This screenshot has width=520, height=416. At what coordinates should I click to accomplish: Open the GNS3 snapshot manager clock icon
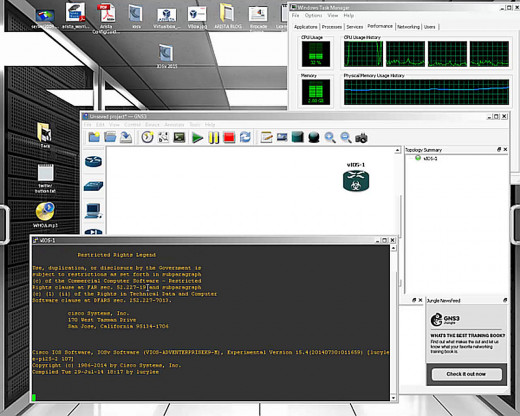click(x=147, y=137)
